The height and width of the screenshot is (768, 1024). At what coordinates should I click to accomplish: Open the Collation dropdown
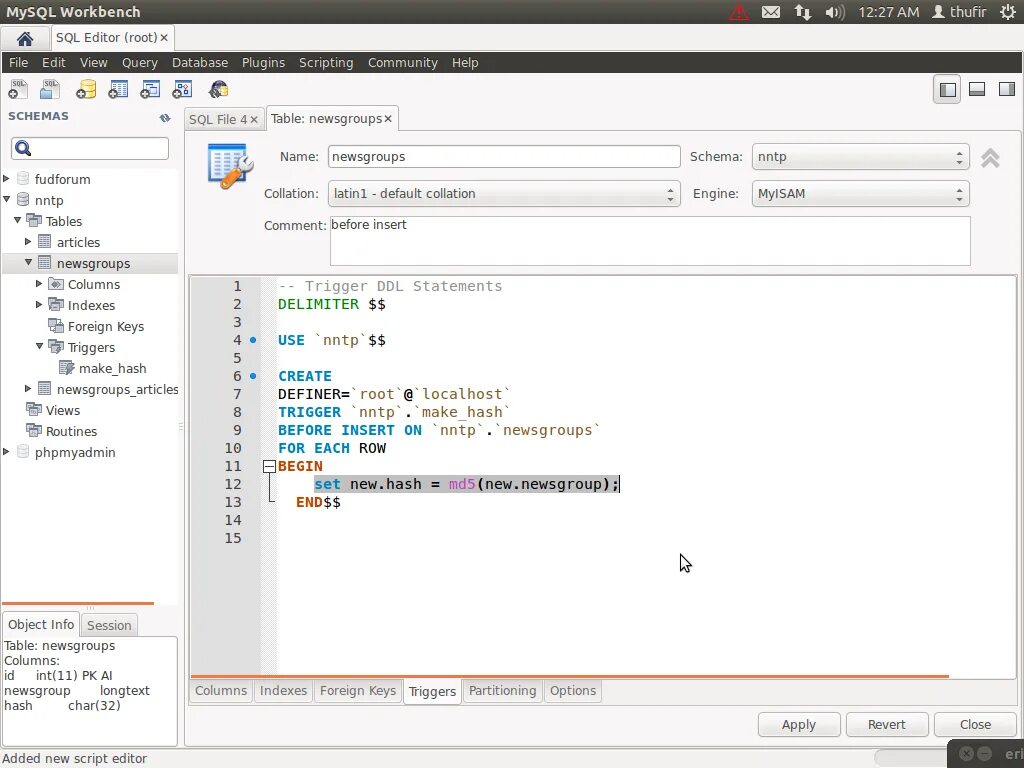504,194
